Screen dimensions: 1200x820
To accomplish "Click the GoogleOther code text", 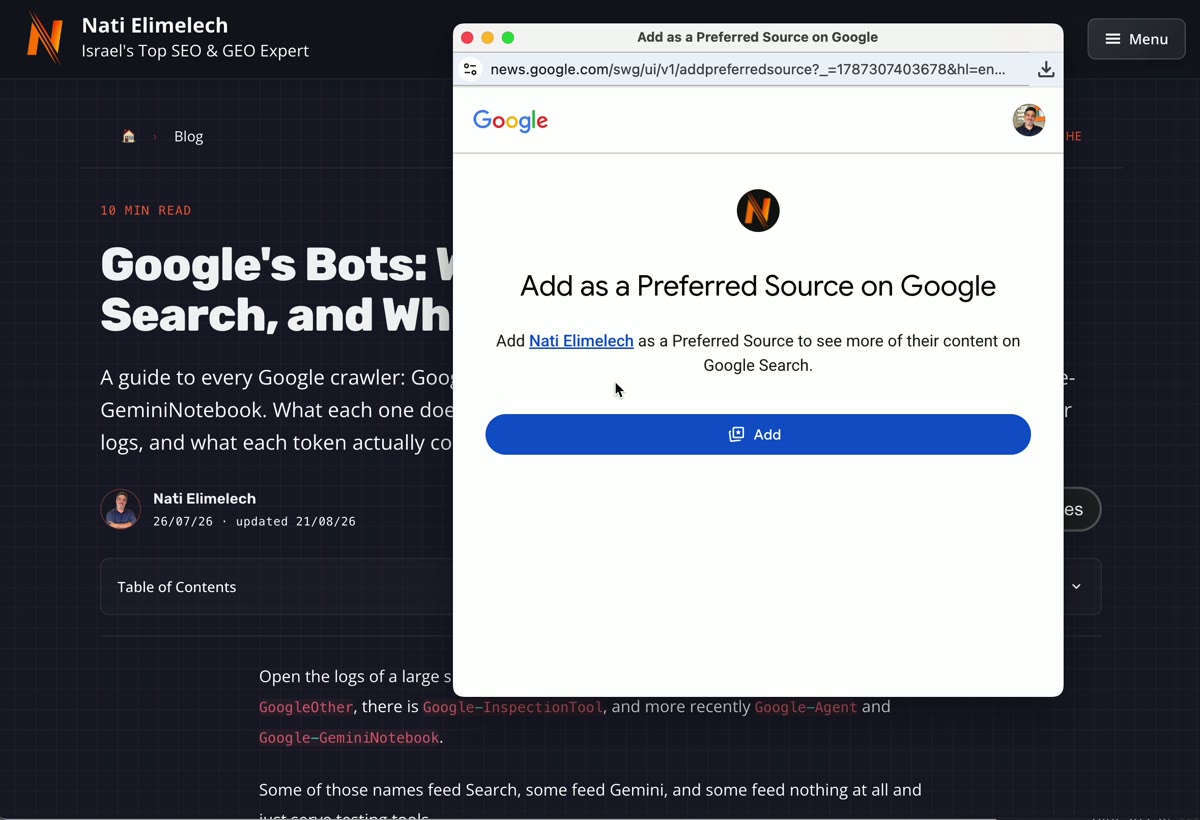I will pyautogui.click(x=306, y=707).
